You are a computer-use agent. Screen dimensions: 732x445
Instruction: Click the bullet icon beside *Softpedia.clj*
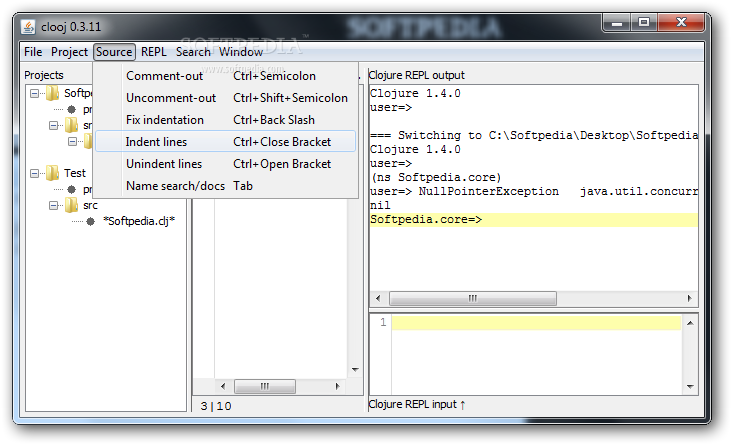91,221
